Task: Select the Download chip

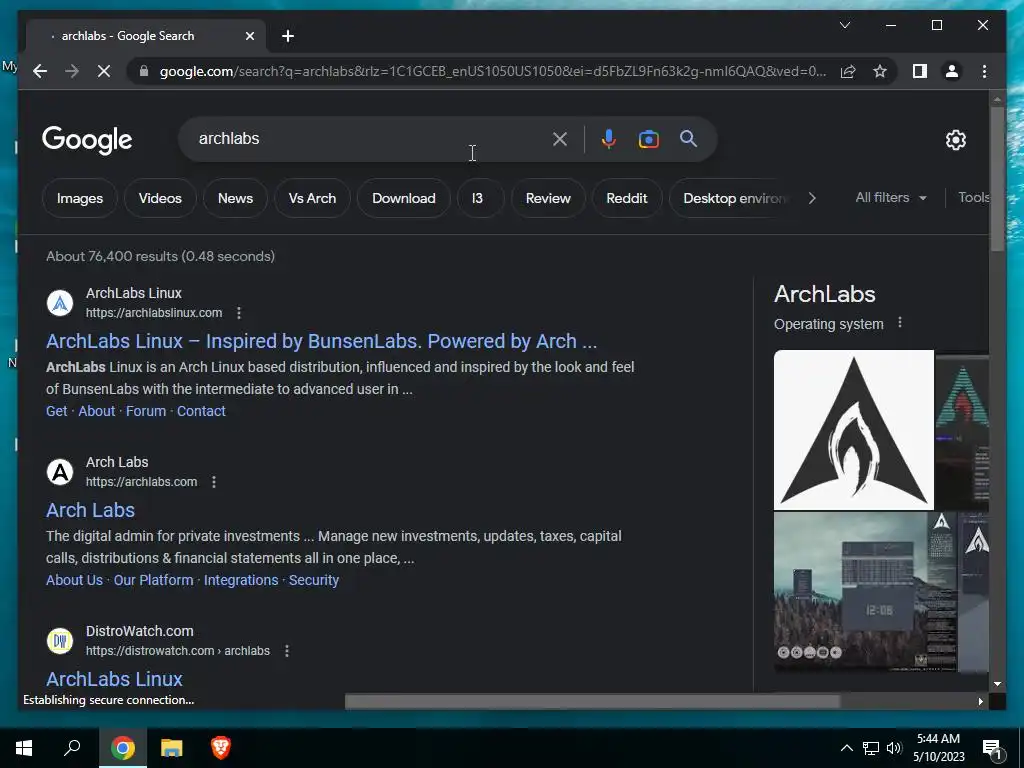Action: point(404,198)
